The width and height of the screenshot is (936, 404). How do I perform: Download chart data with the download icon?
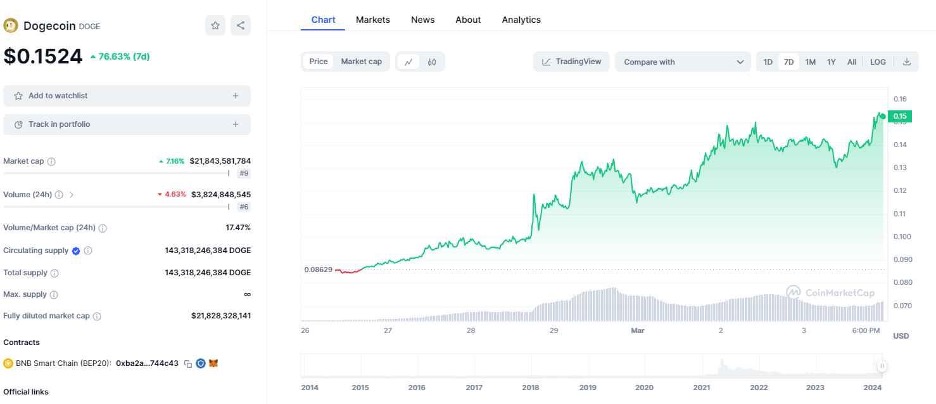907,62
